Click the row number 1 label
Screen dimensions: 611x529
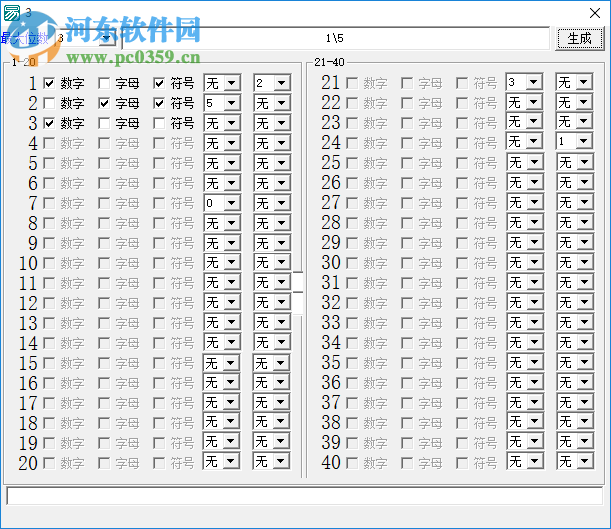32,83
